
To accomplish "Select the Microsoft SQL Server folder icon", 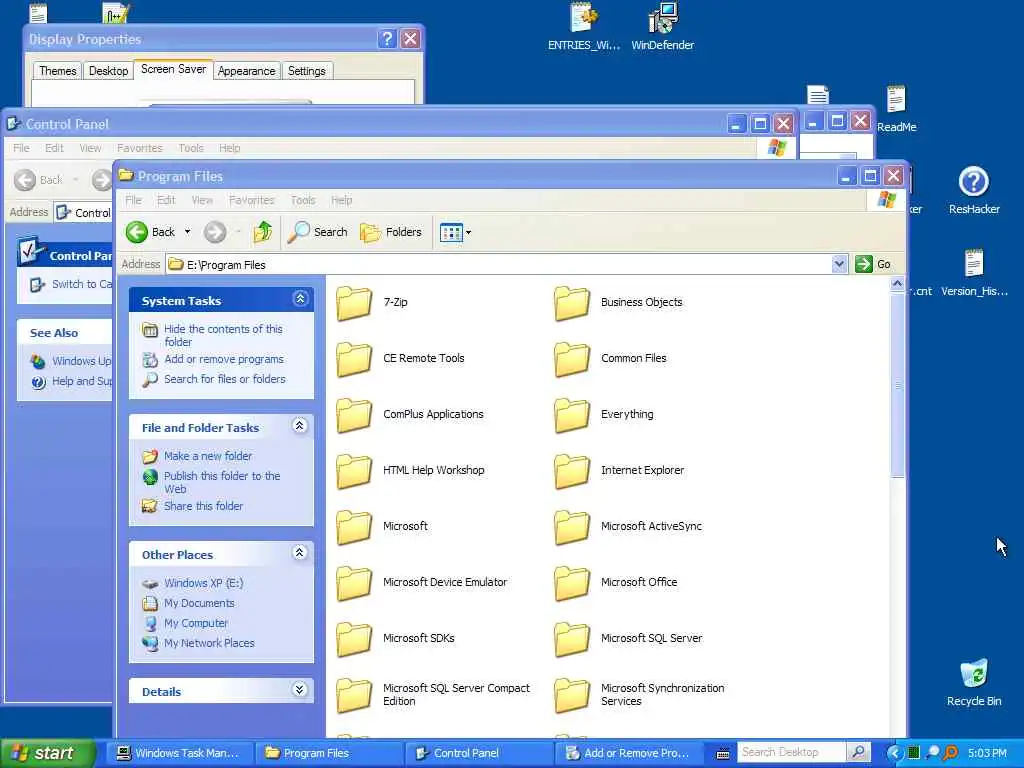I will [571, 639].
